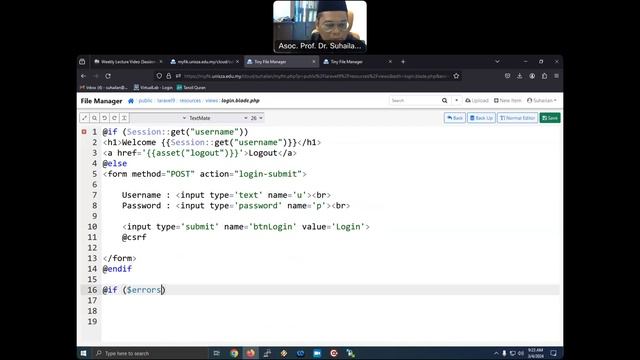
Task: Open Google Chrome from the taskbar
Action: [x=234, y=353]
